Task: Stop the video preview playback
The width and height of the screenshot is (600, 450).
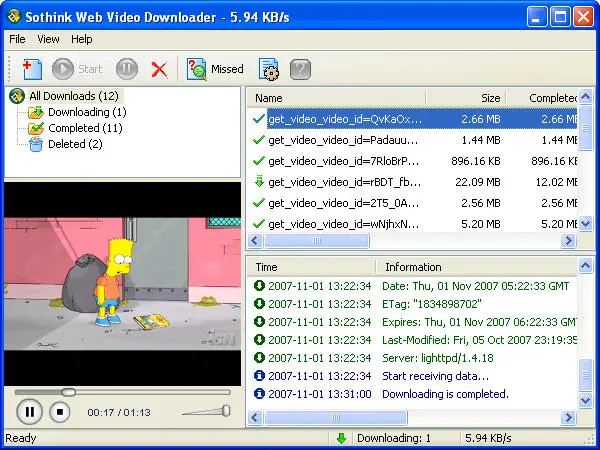Action: tap(59, 411)
